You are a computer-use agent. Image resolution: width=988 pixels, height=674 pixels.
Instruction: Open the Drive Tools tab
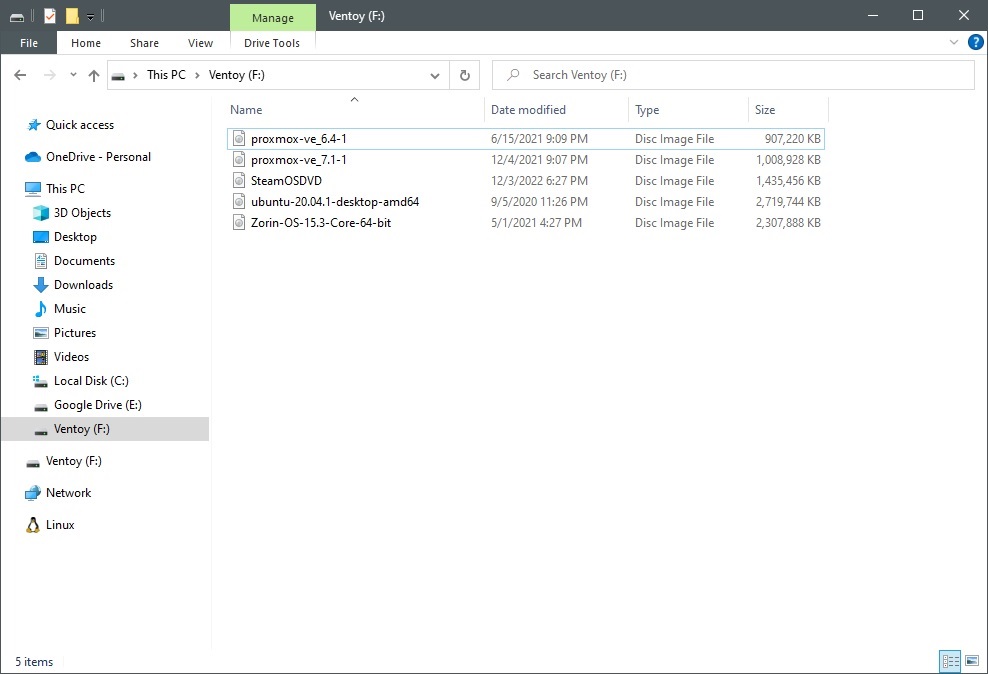pyautogui.click(x=272, y=43)
